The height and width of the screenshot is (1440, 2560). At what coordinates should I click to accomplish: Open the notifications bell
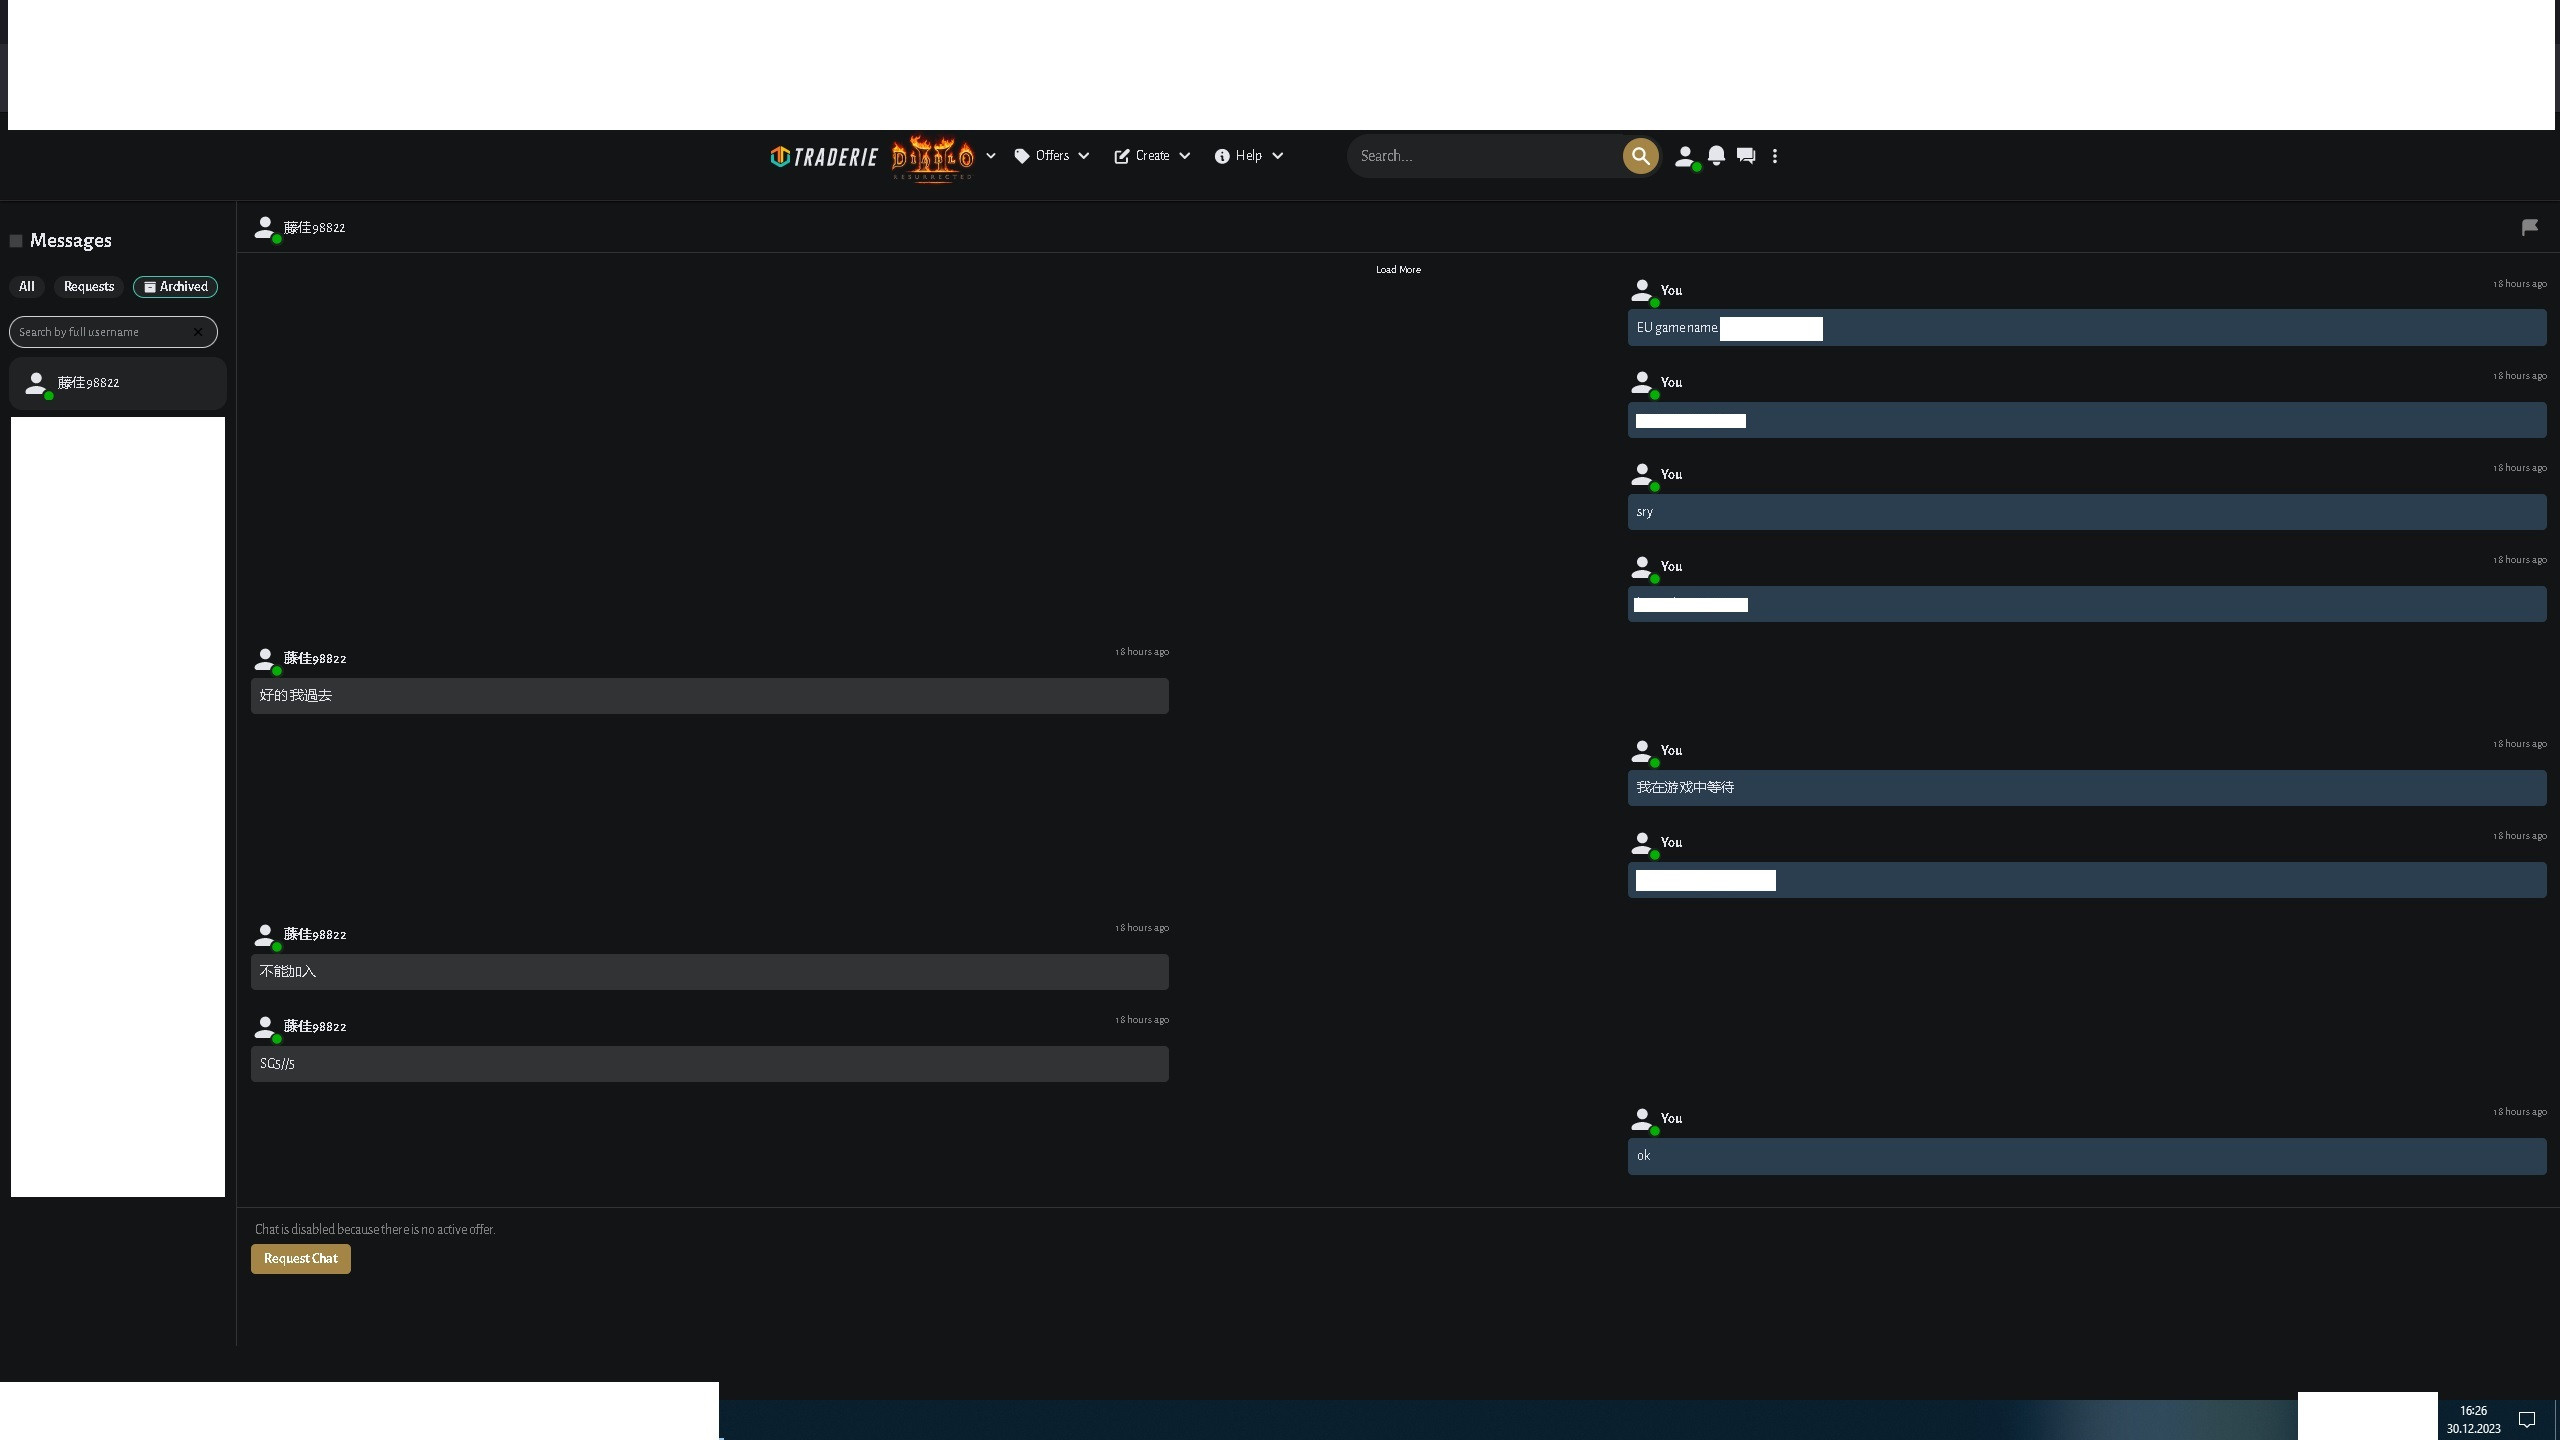click(x=1716, y=156)
